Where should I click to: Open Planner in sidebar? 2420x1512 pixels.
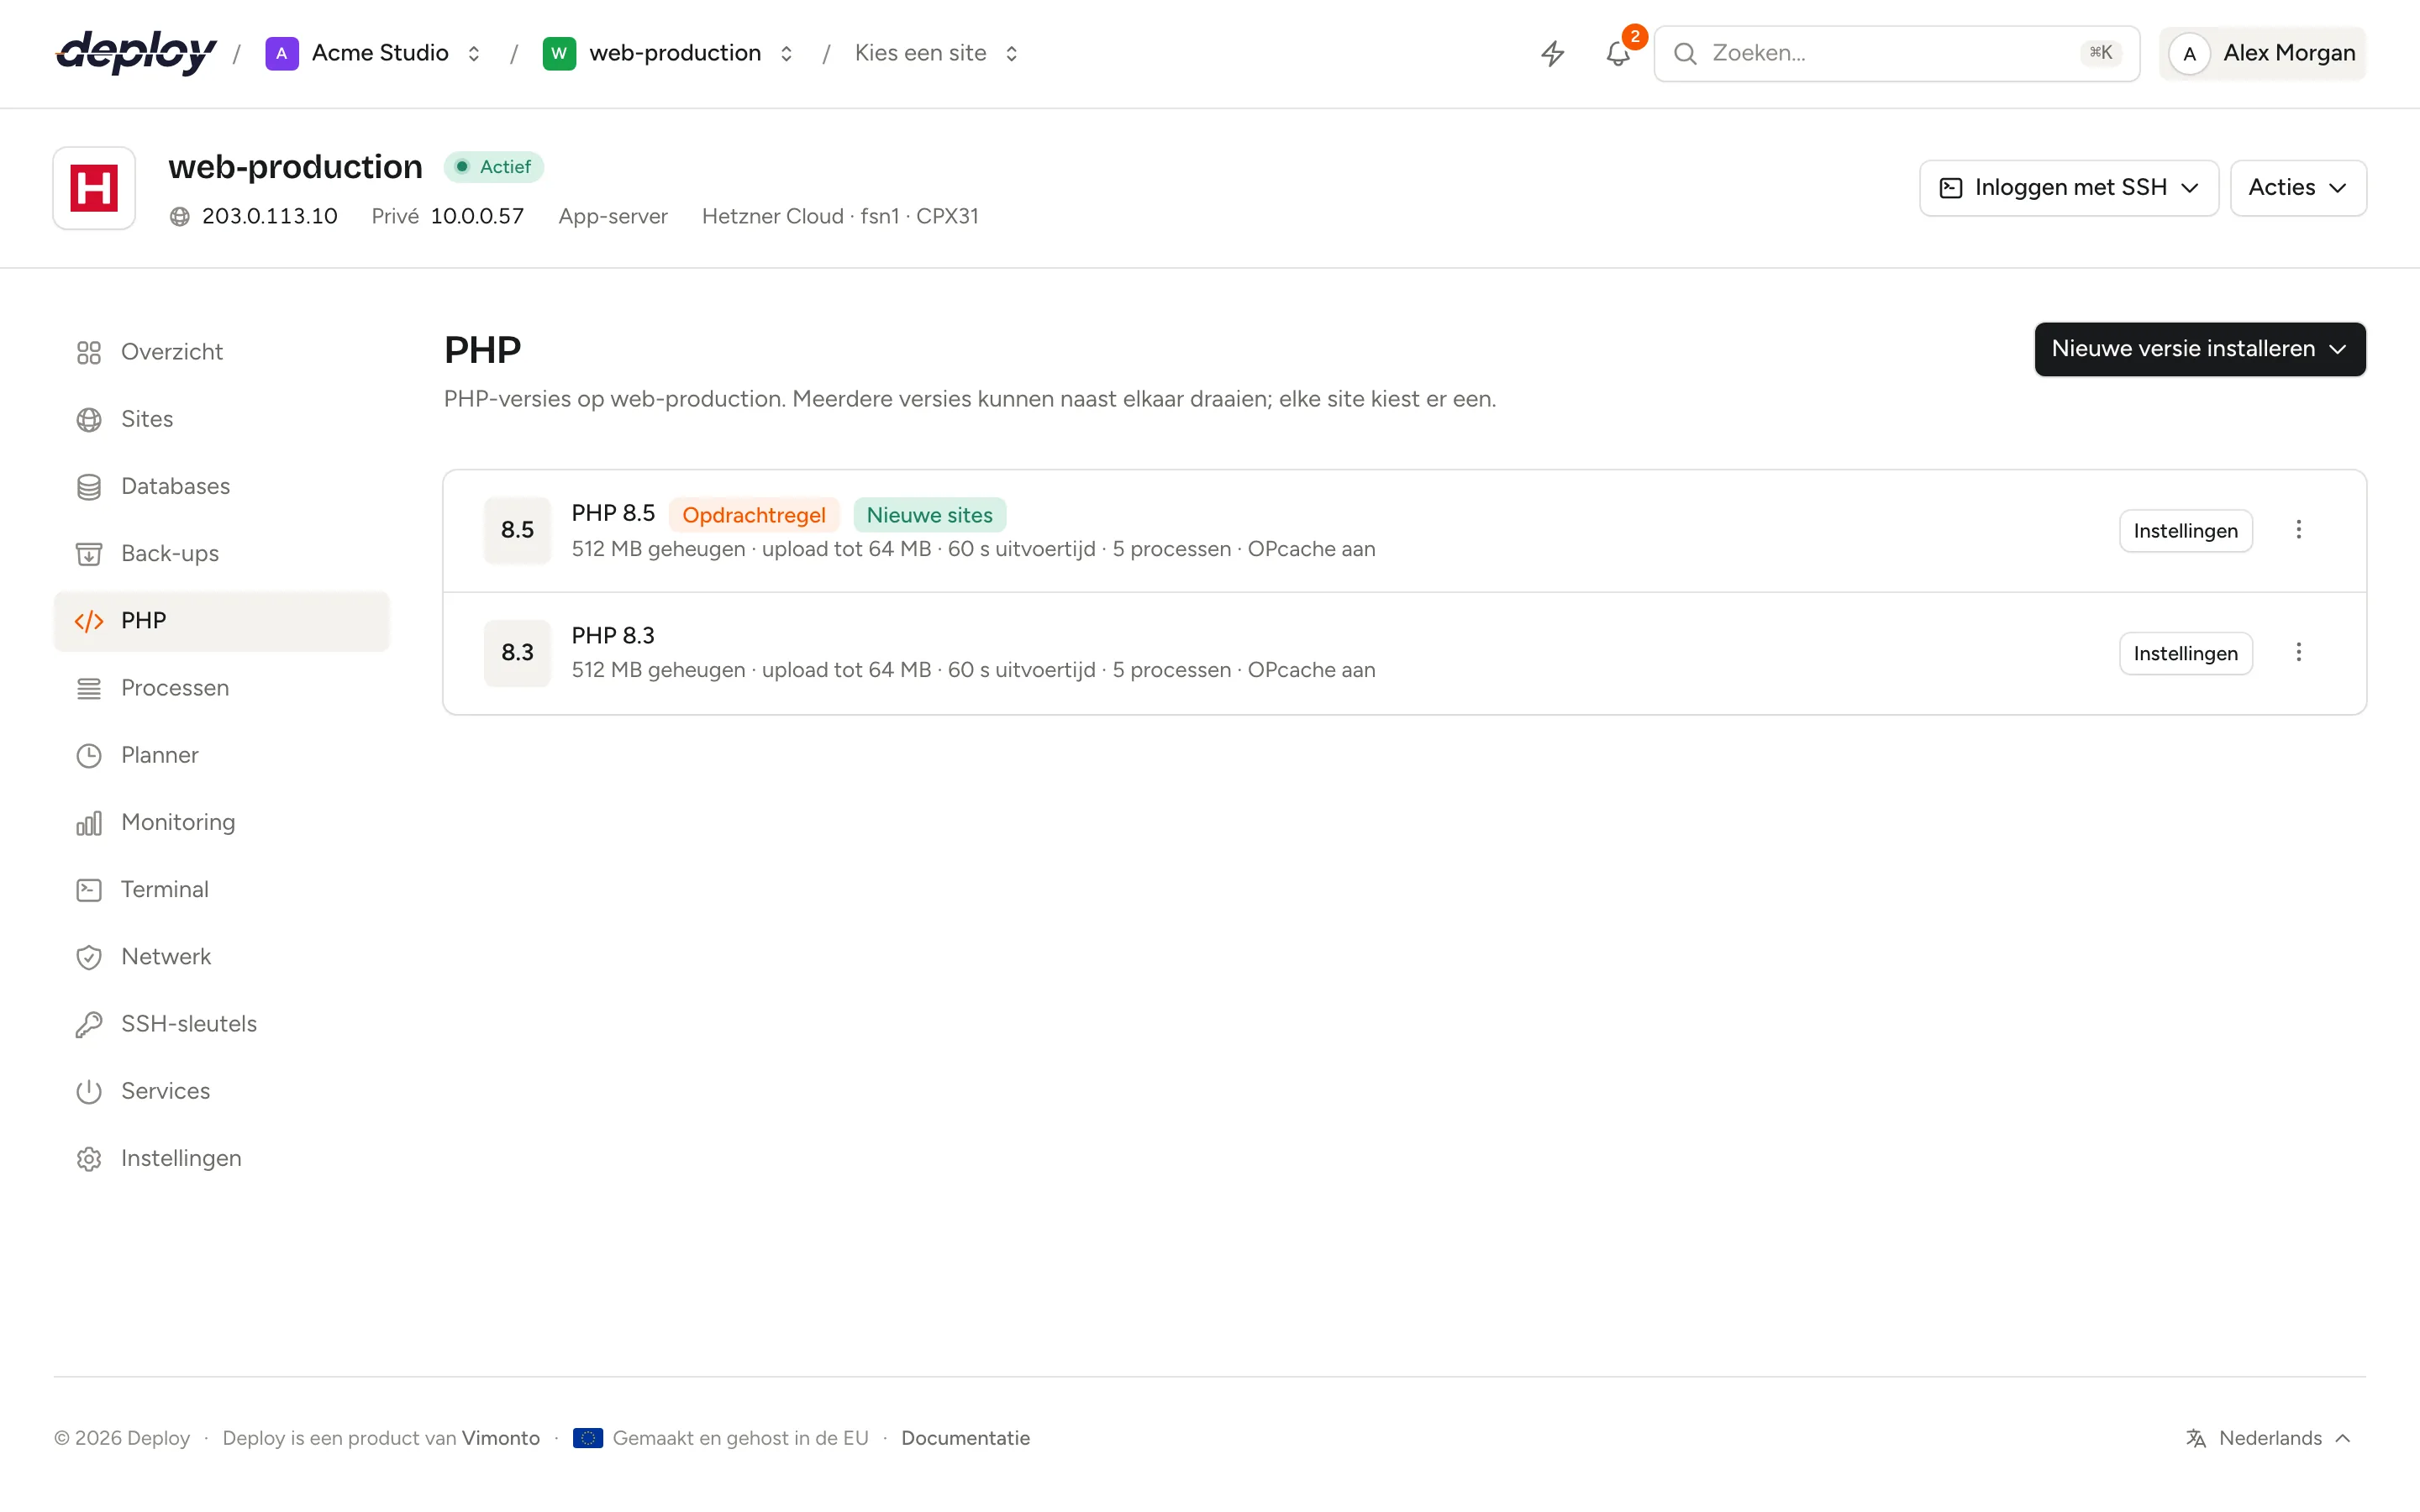click(221, 755)
